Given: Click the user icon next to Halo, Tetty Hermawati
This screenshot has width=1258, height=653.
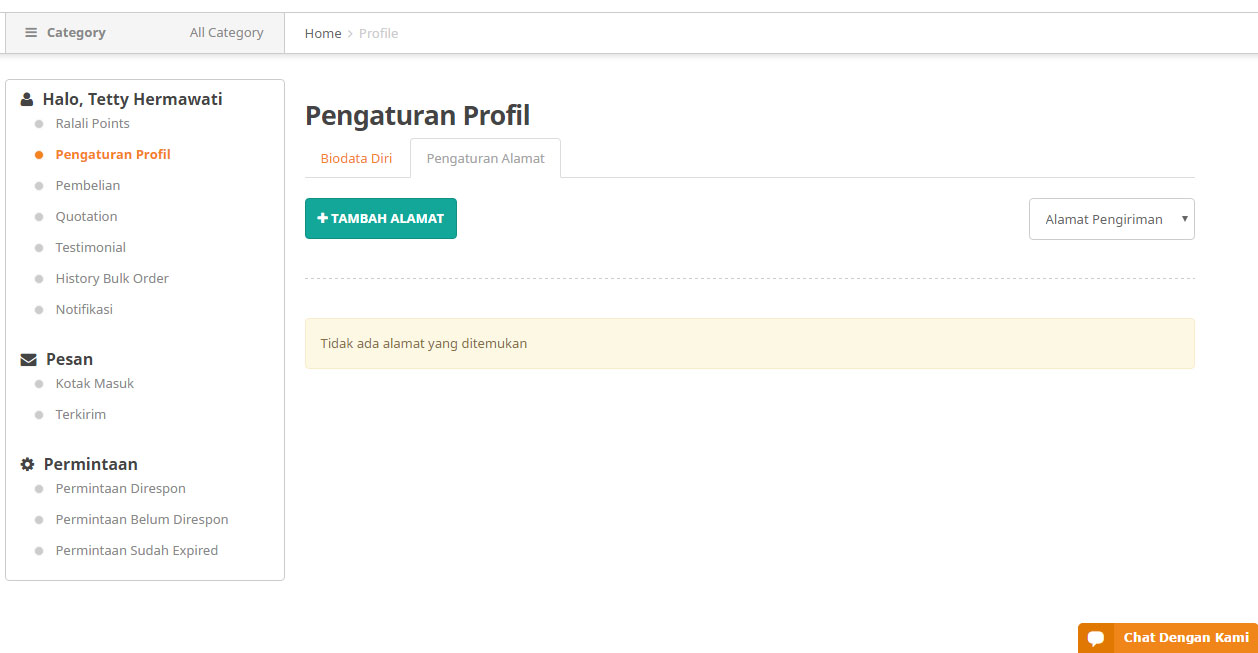Looking at the screenshot, I should click(27, 100).
